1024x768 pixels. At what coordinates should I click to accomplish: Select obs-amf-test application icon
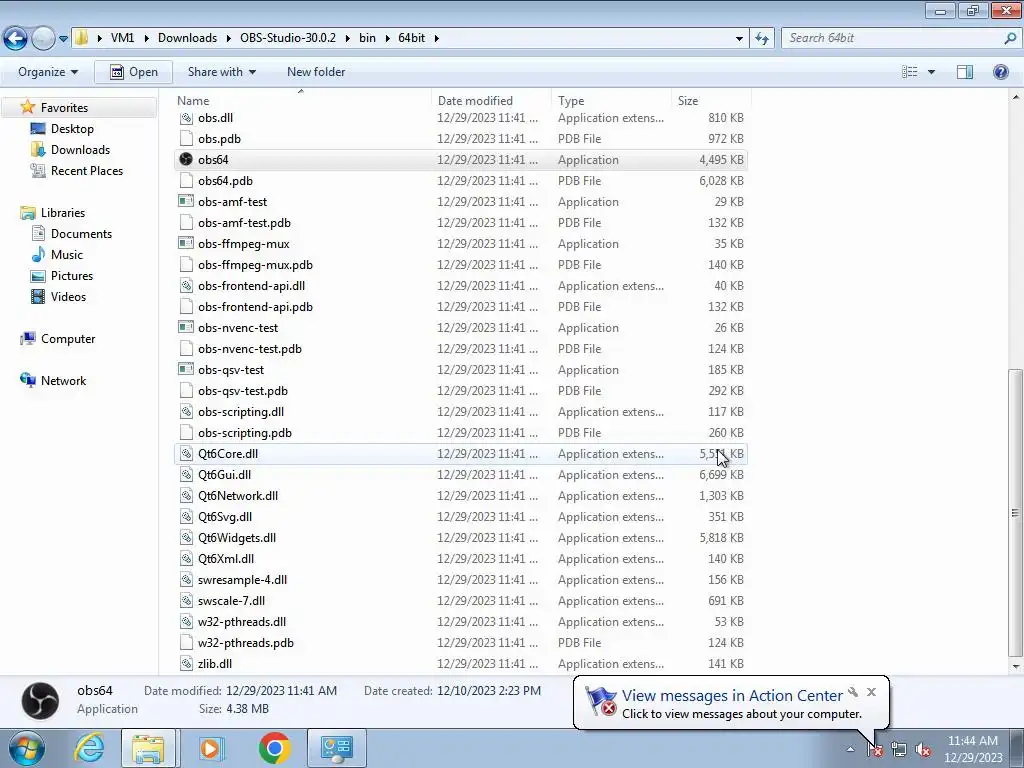pyautogui.click(x=186, y=201)
